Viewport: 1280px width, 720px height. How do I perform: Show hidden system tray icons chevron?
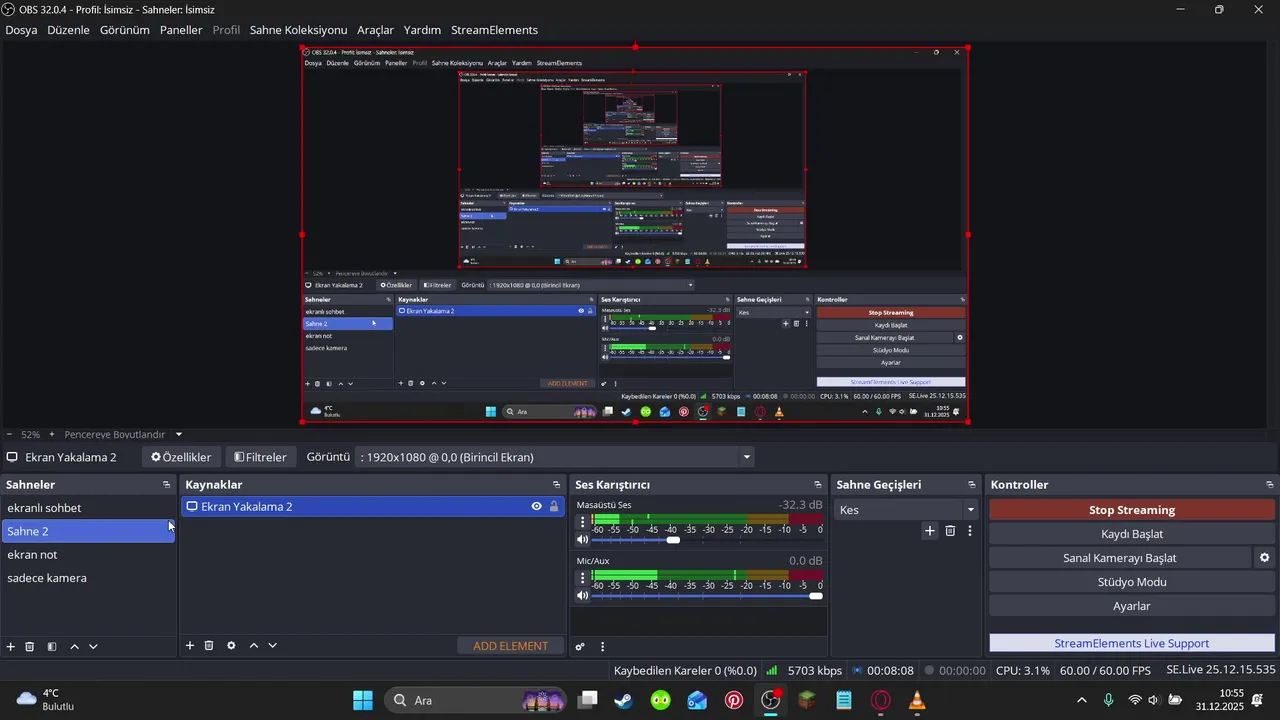click(1081, 700)
